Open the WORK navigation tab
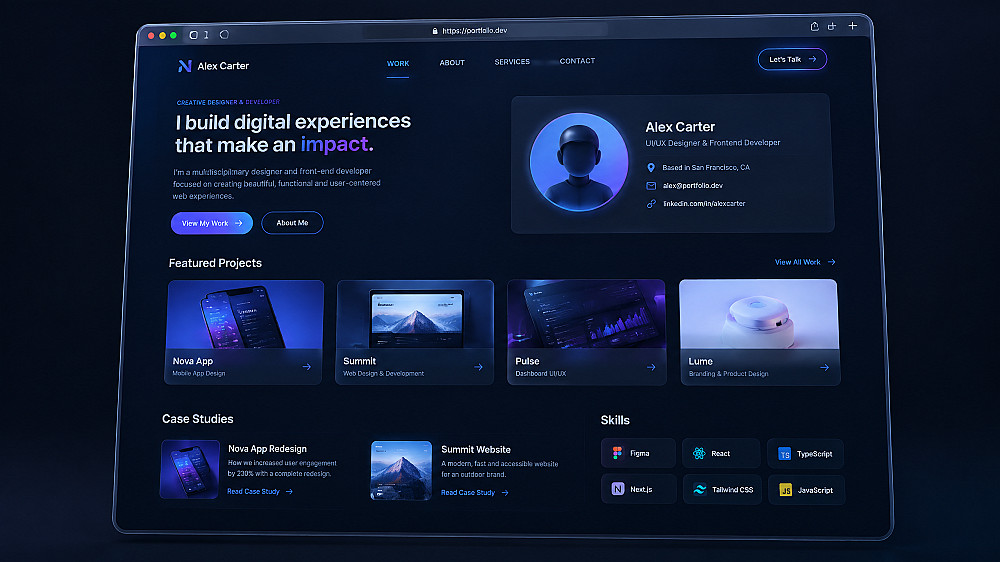Screen dimensions: 1000x562 coord(398,63)
